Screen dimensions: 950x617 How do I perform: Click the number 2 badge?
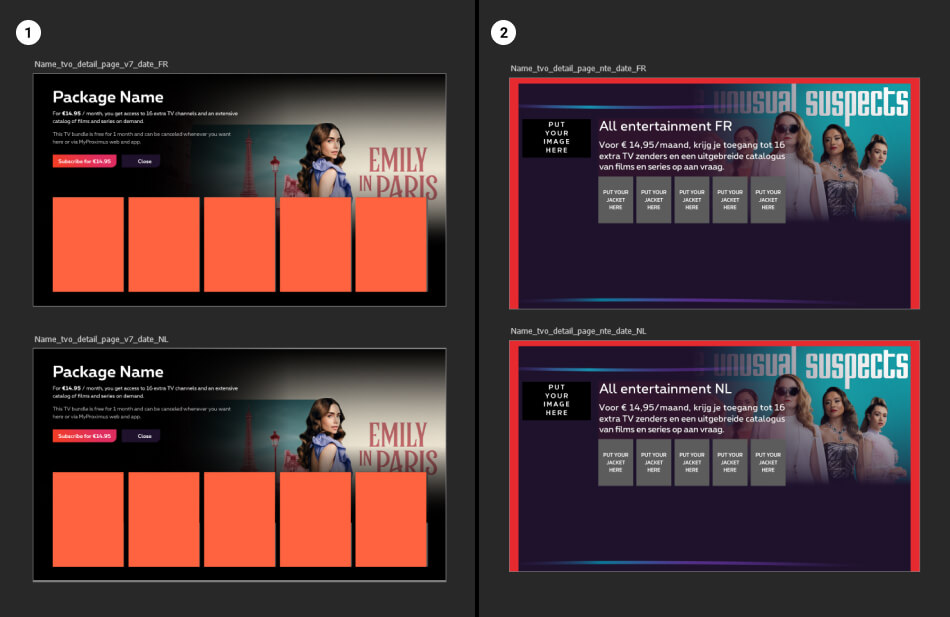pyautogui.click(x=504, y=33)
